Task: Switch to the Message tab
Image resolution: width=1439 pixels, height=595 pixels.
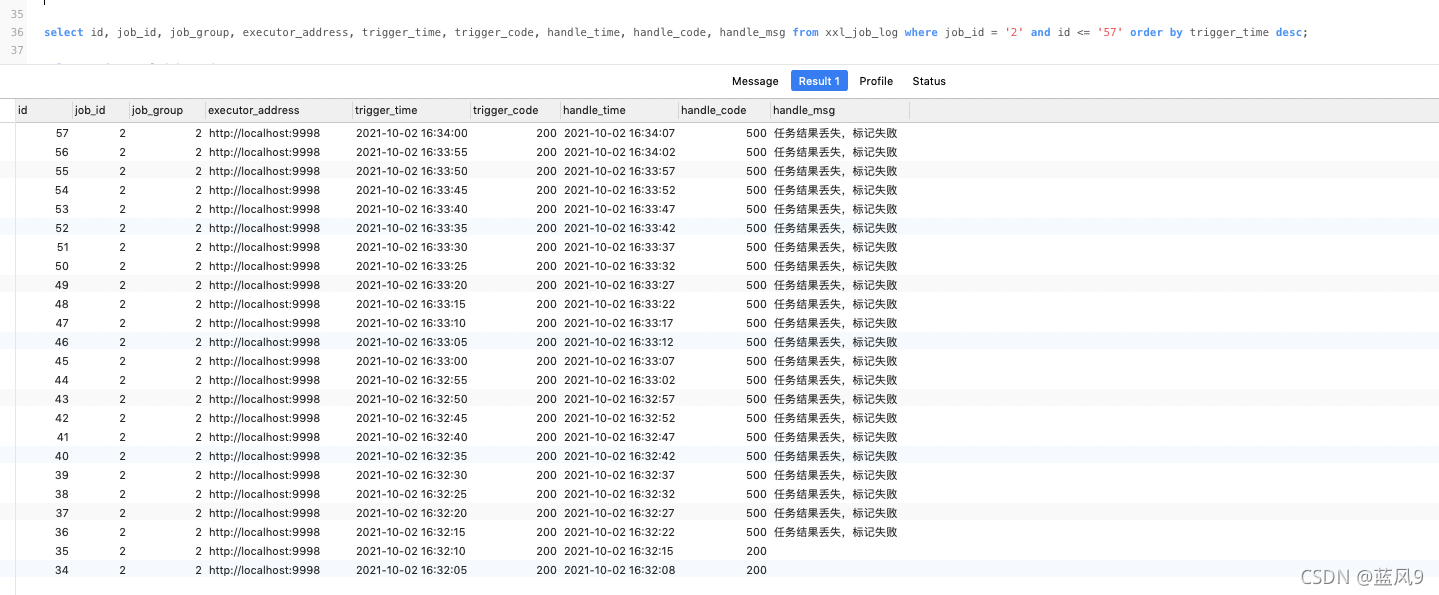Action: coord(755,81)
